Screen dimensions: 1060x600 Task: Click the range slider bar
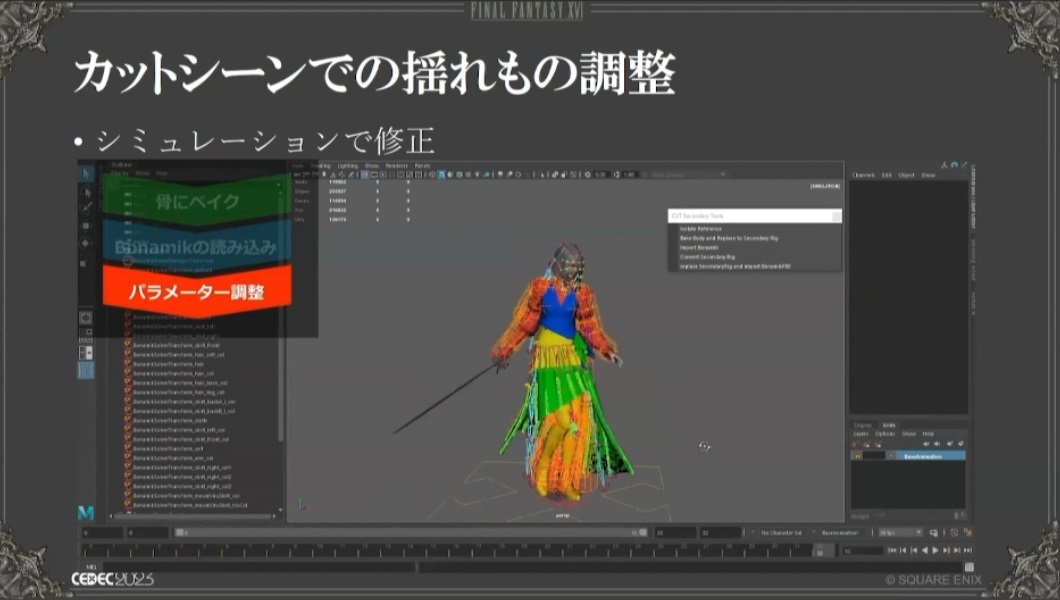(411, 533)
